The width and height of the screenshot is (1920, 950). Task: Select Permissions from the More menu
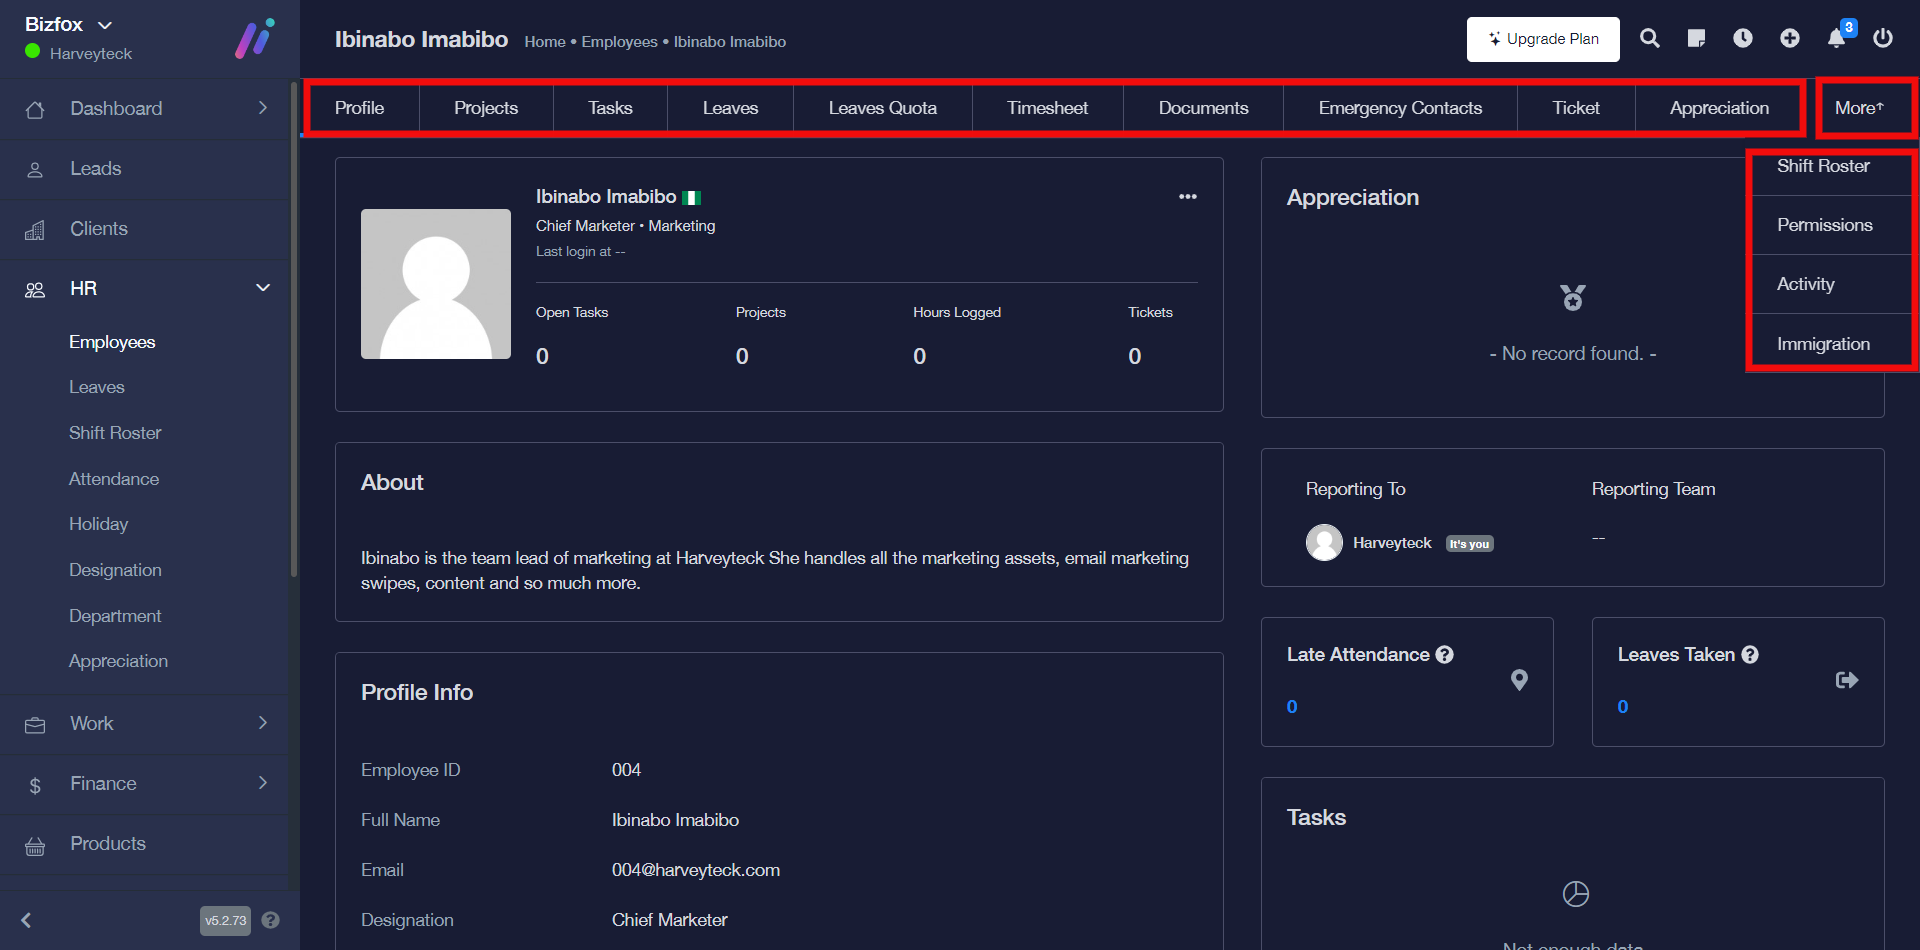(x=1824, y=225)
